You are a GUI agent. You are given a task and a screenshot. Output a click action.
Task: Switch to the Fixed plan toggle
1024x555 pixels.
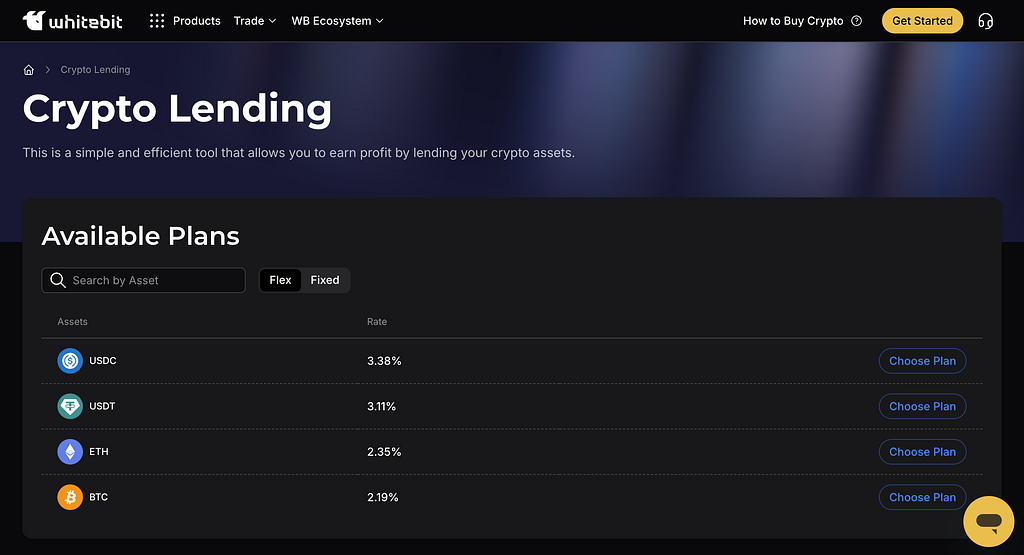(325, 280)
